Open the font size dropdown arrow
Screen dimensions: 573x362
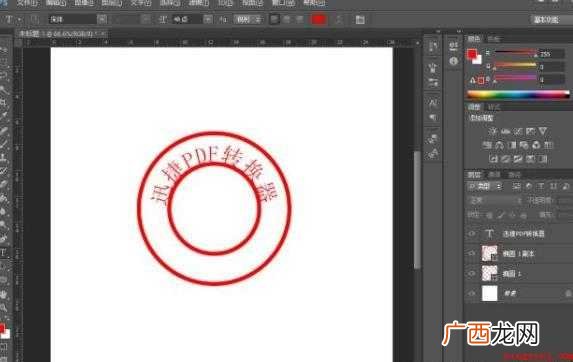click(x=208, y=20)
